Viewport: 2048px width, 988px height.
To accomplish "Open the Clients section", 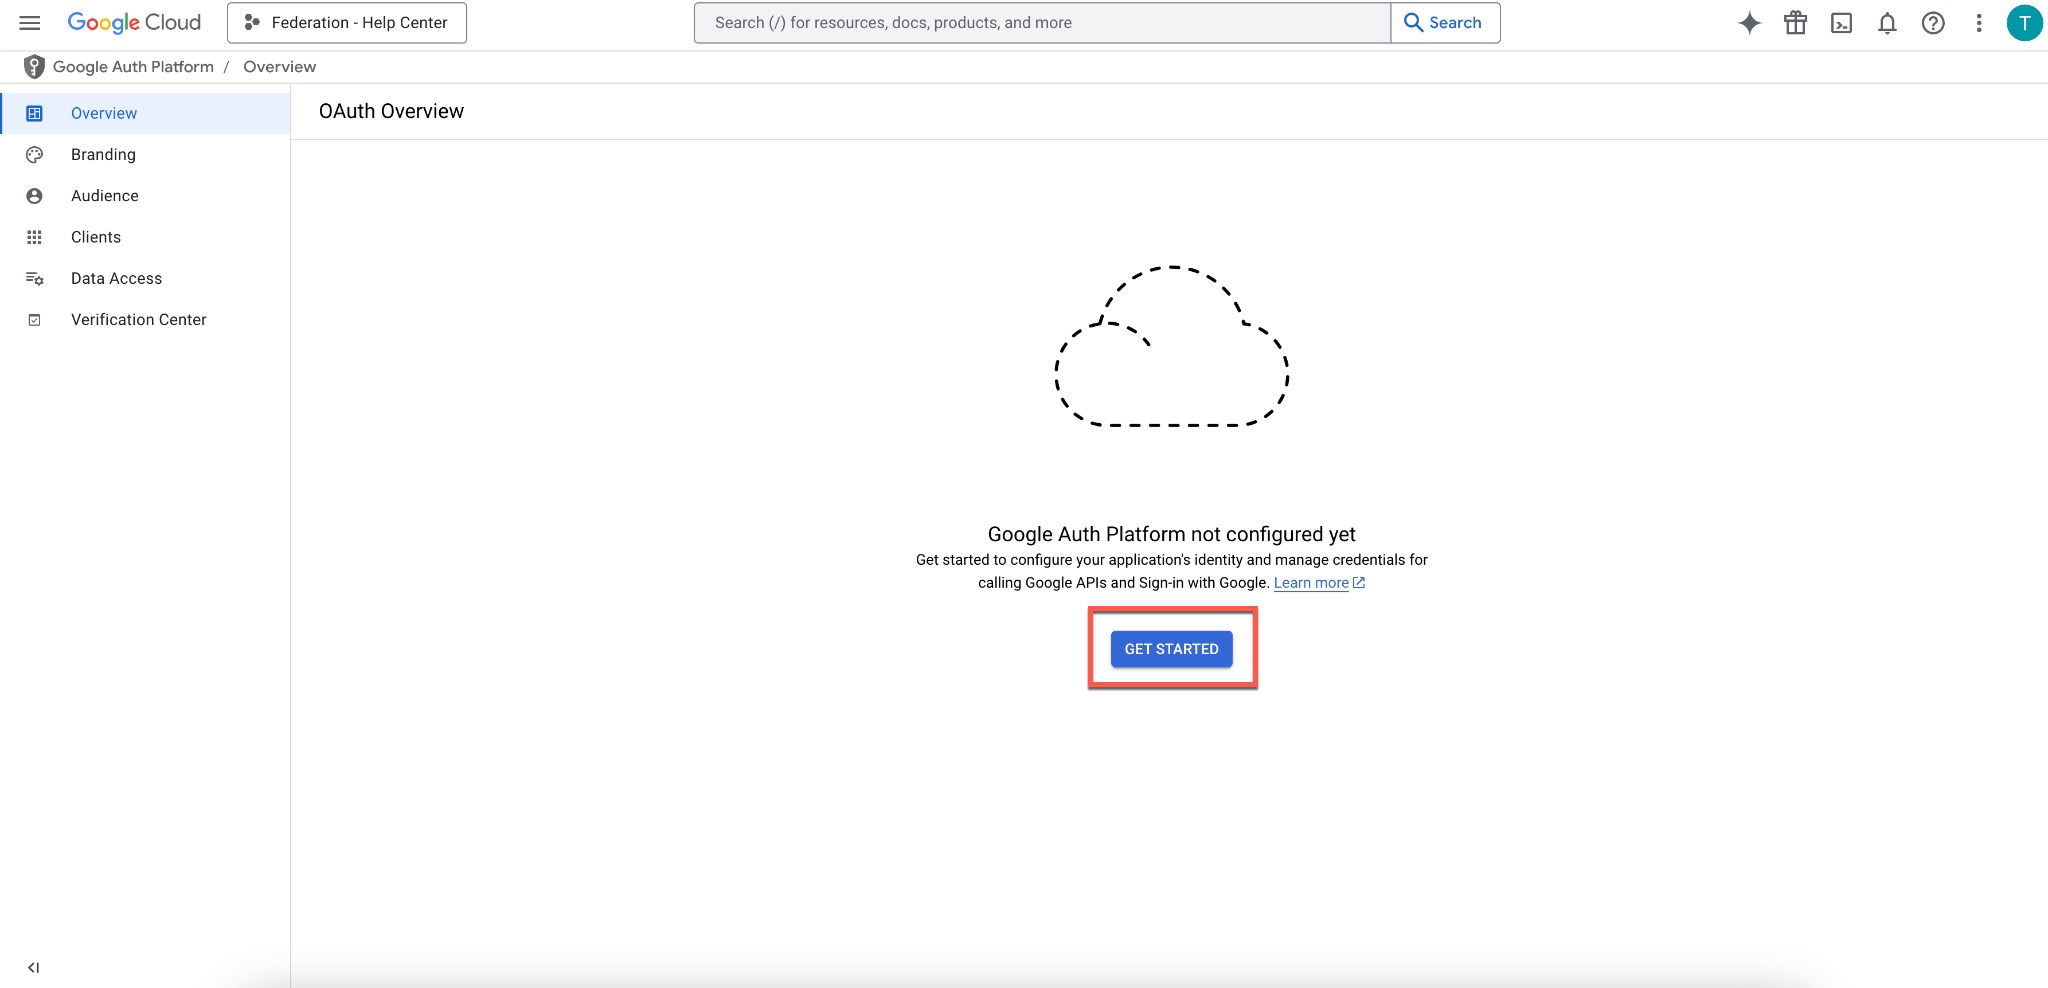I will pyautogui.click(x=96, y=237).
